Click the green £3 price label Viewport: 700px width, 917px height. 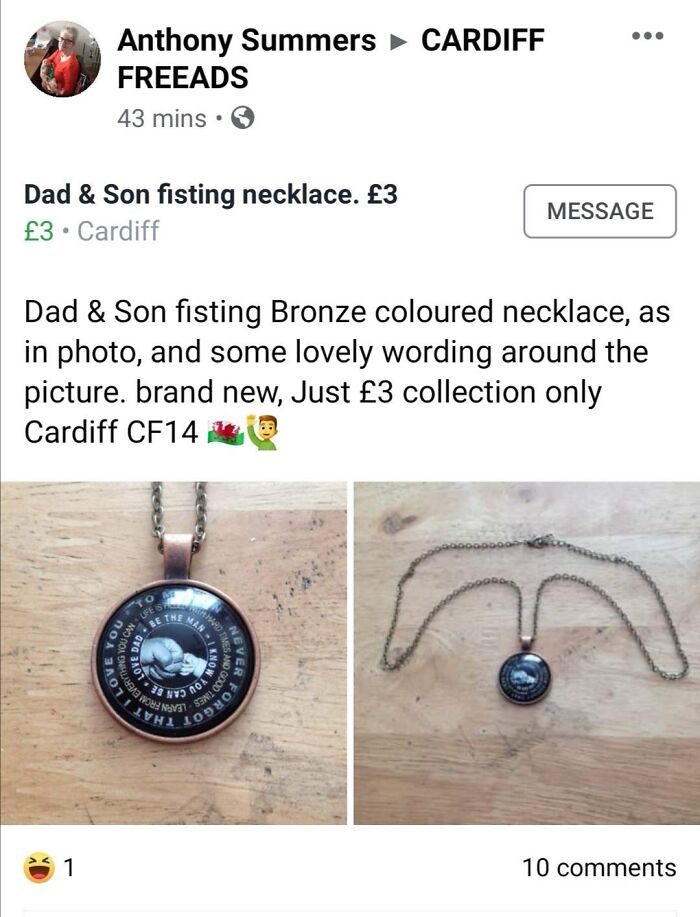coord(39,231)
